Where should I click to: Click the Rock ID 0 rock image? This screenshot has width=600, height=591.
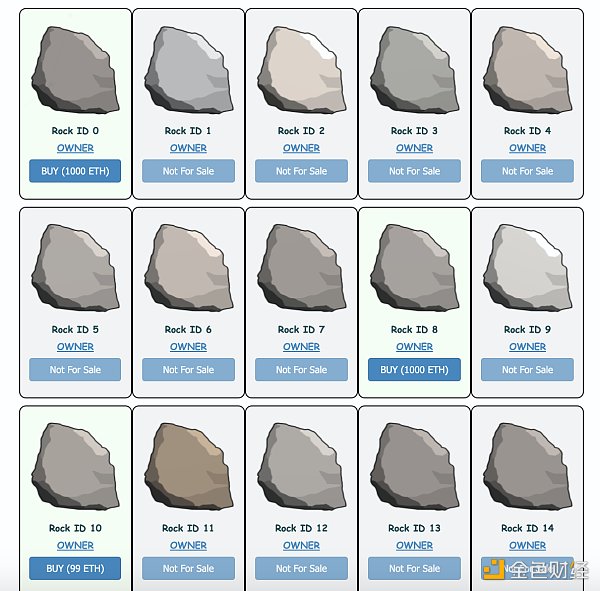pos(75,68)
